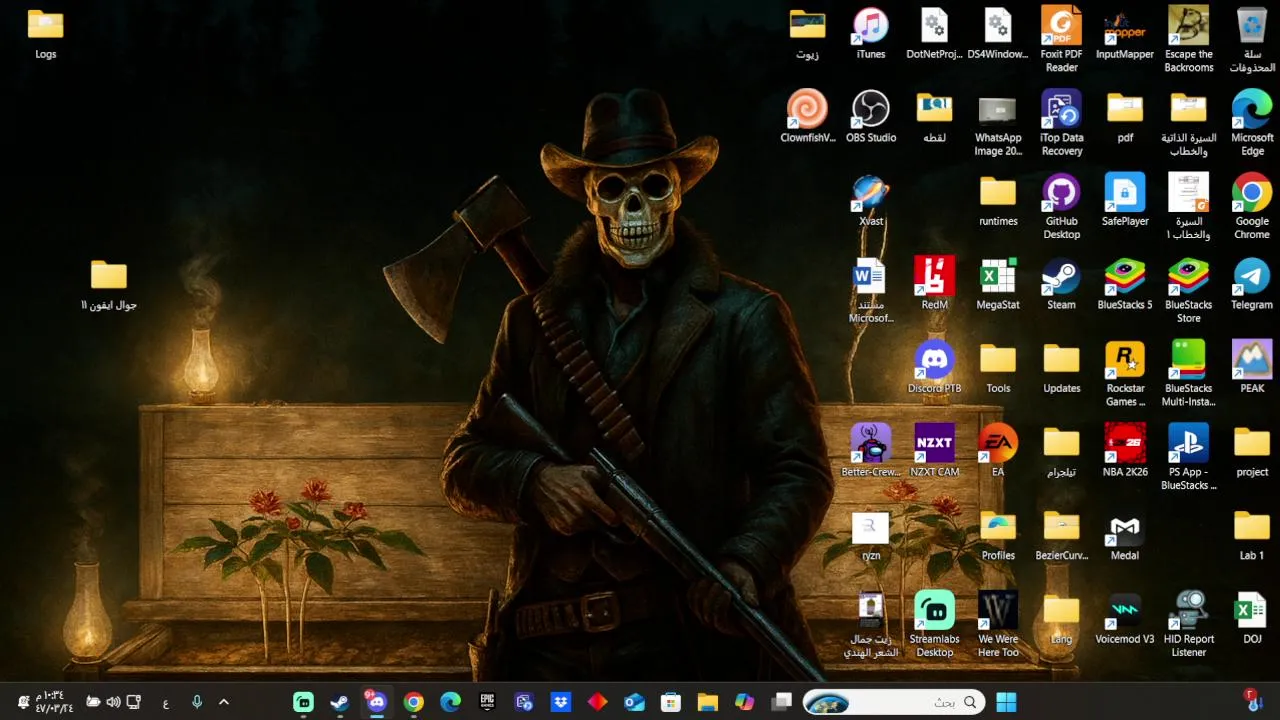Open the ClownfishVoiceChanger desktop icon
1280x720 pixels.
(807, 117)
